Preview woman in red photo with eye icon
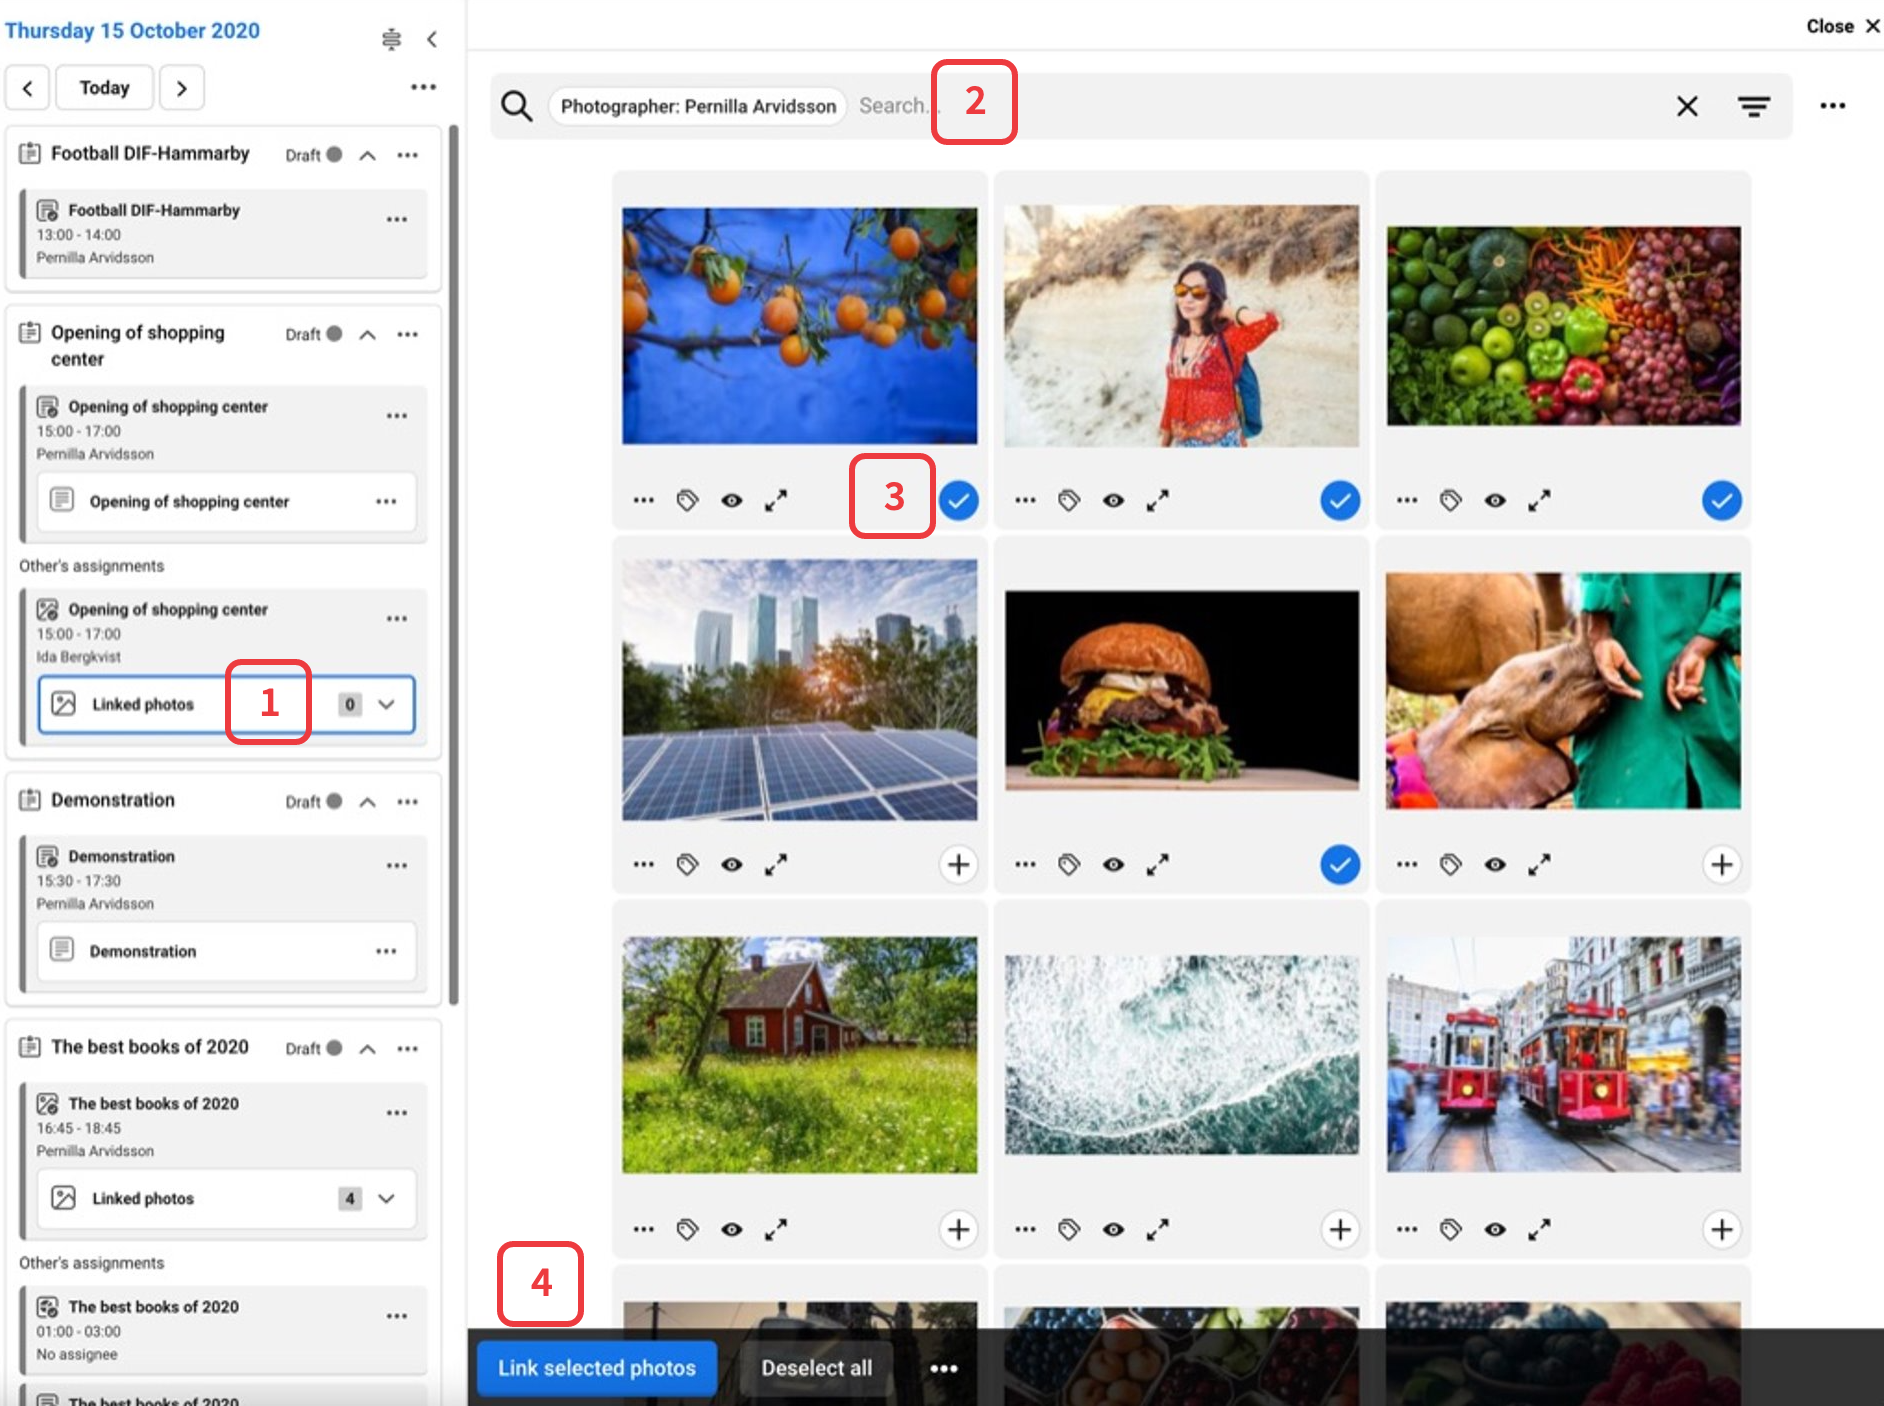Screen dimensions: 1884x1406 1113,500
